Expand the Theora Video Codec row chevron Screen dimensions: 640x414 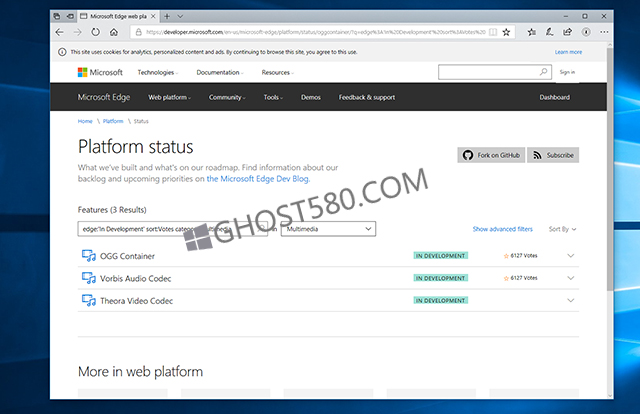(571, 300)
